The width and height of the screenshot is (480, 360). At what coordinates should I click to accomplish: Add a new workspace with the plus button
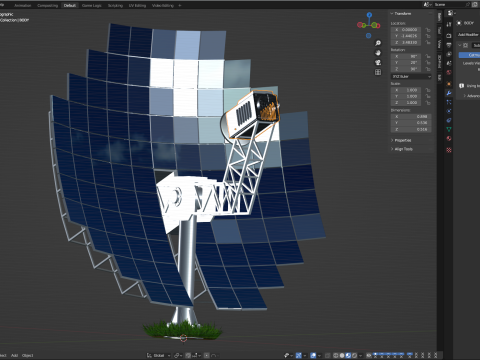180,5
